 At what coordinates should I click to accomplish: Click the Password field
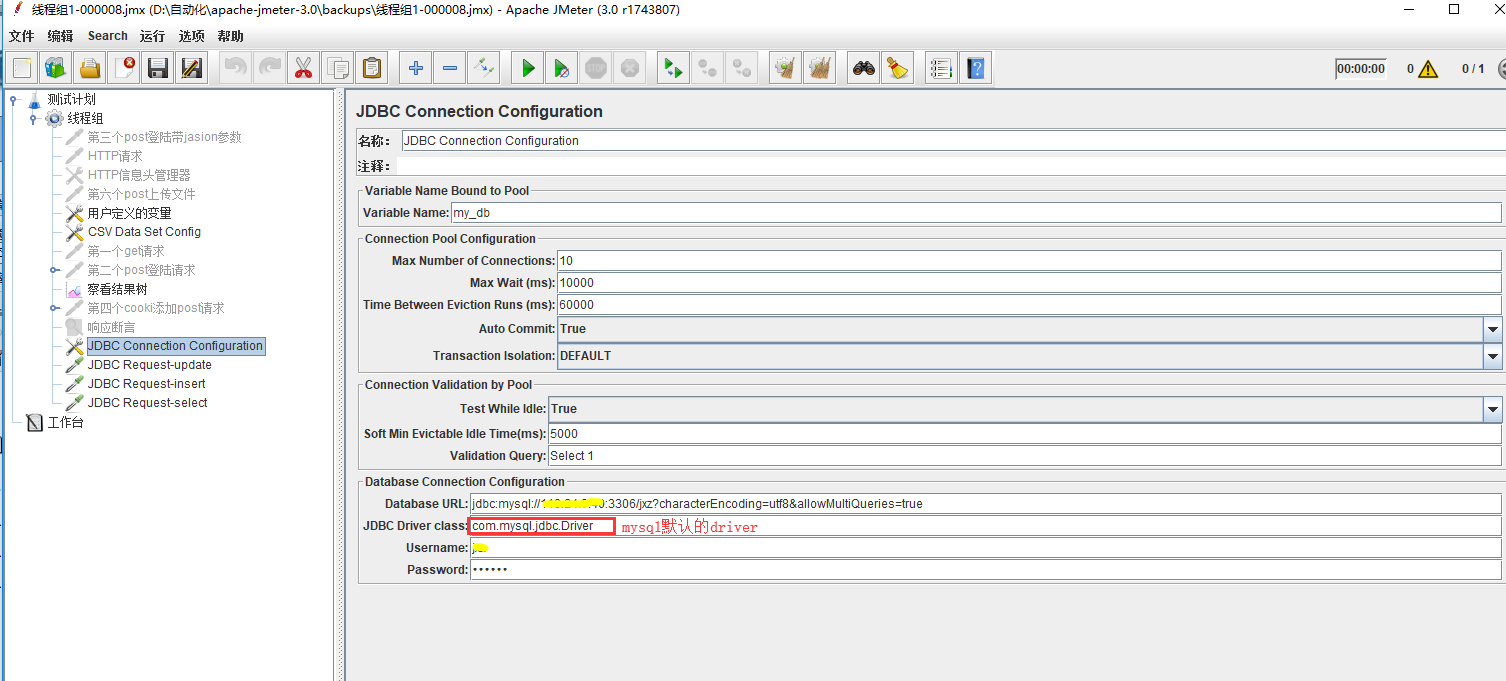tap(985, 570)
